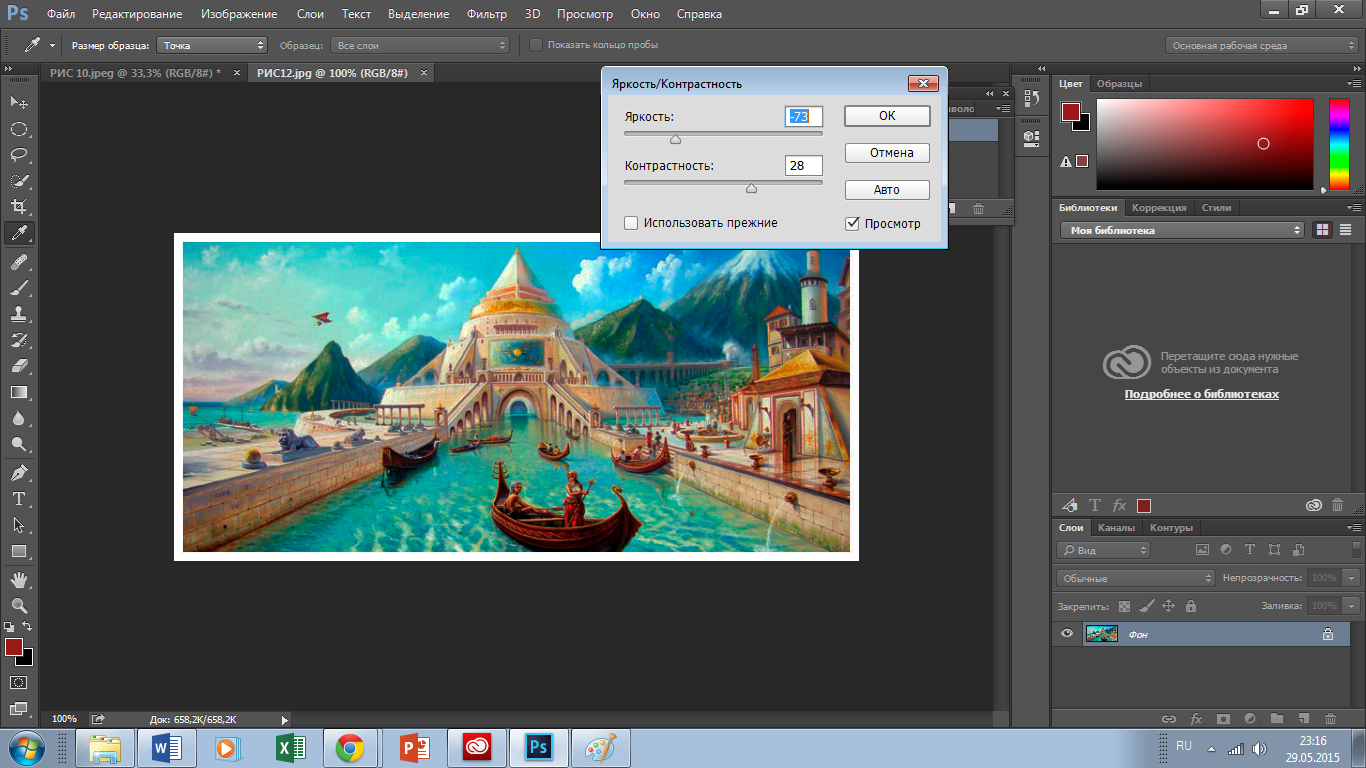Add a layer mask
This screenshot has width=1366, height=768.
[1222, 719]
